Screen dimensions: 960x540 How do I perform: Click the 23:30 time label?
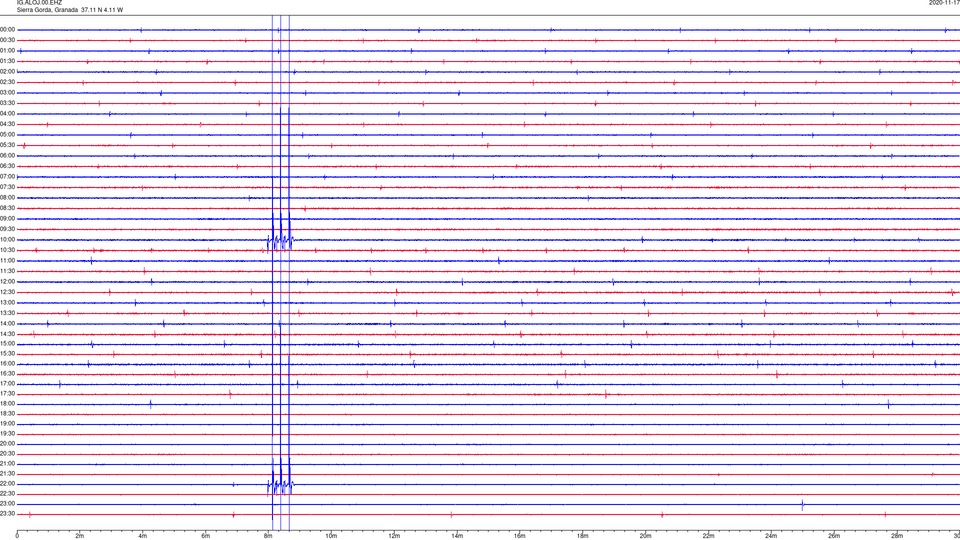pyautogui.click(x=7, y=514)
